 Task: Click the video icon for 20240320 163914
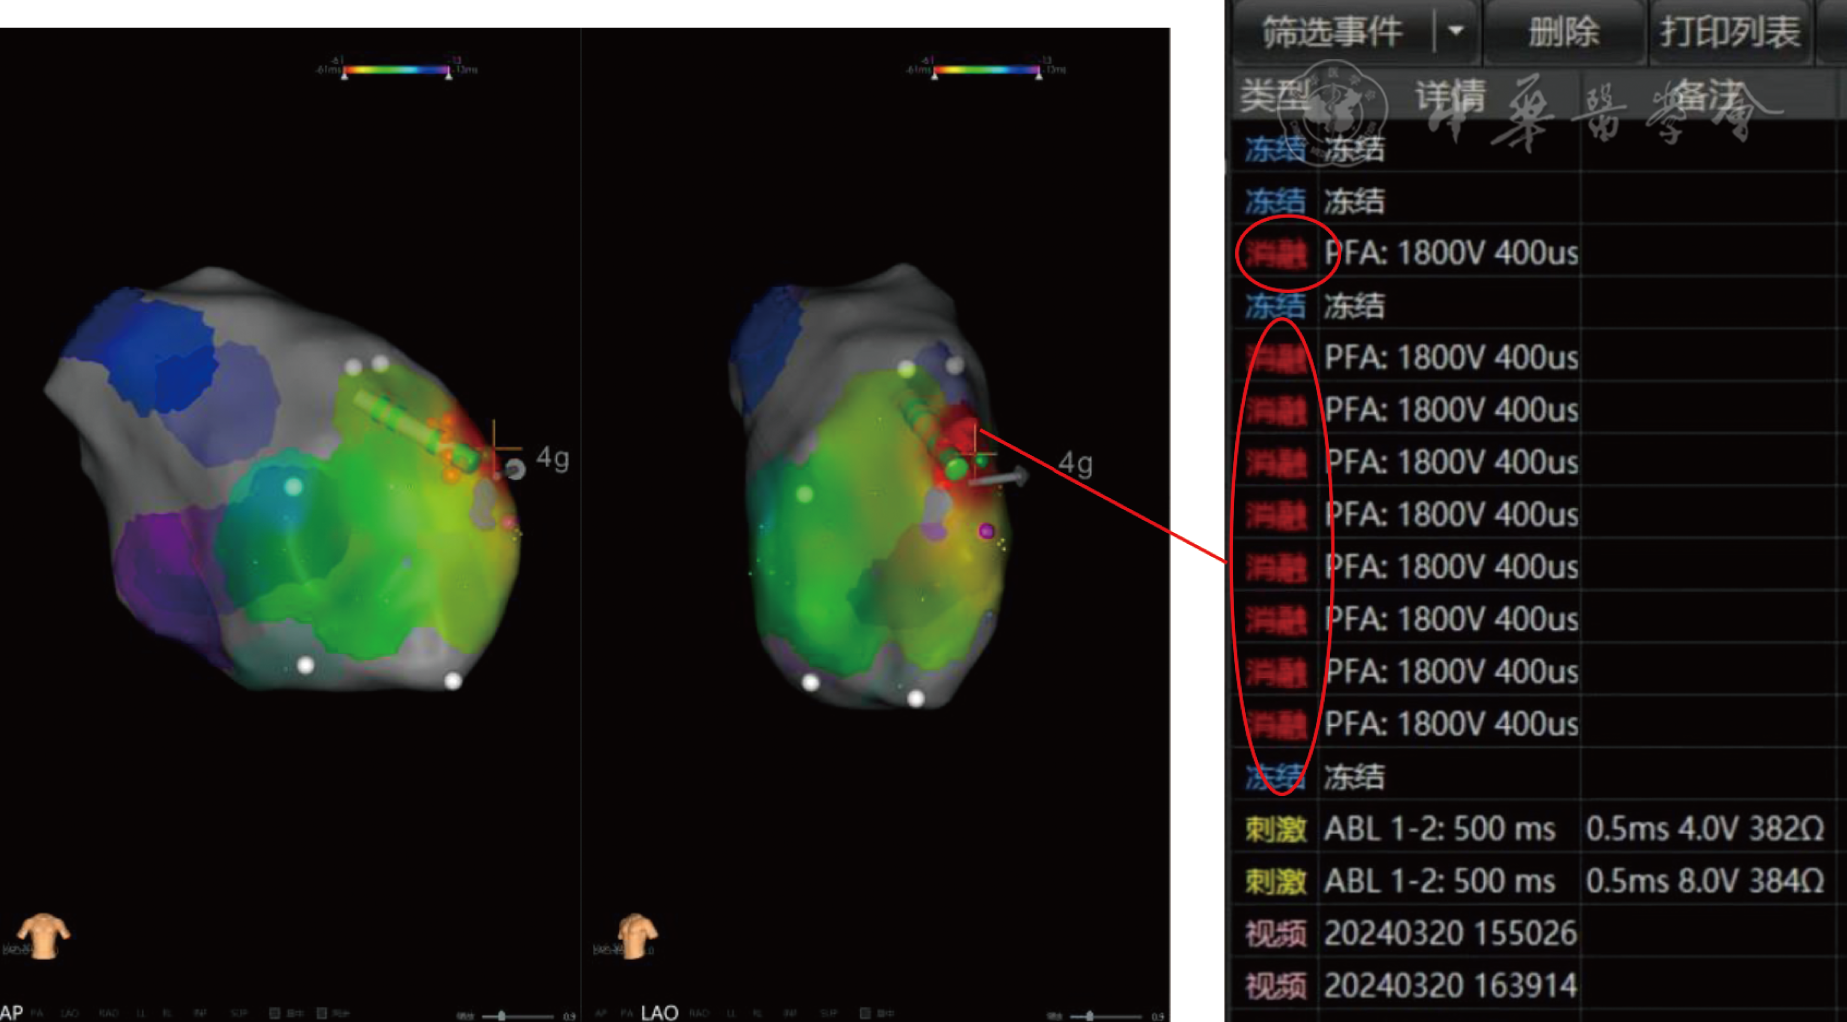pos(1275,987)
